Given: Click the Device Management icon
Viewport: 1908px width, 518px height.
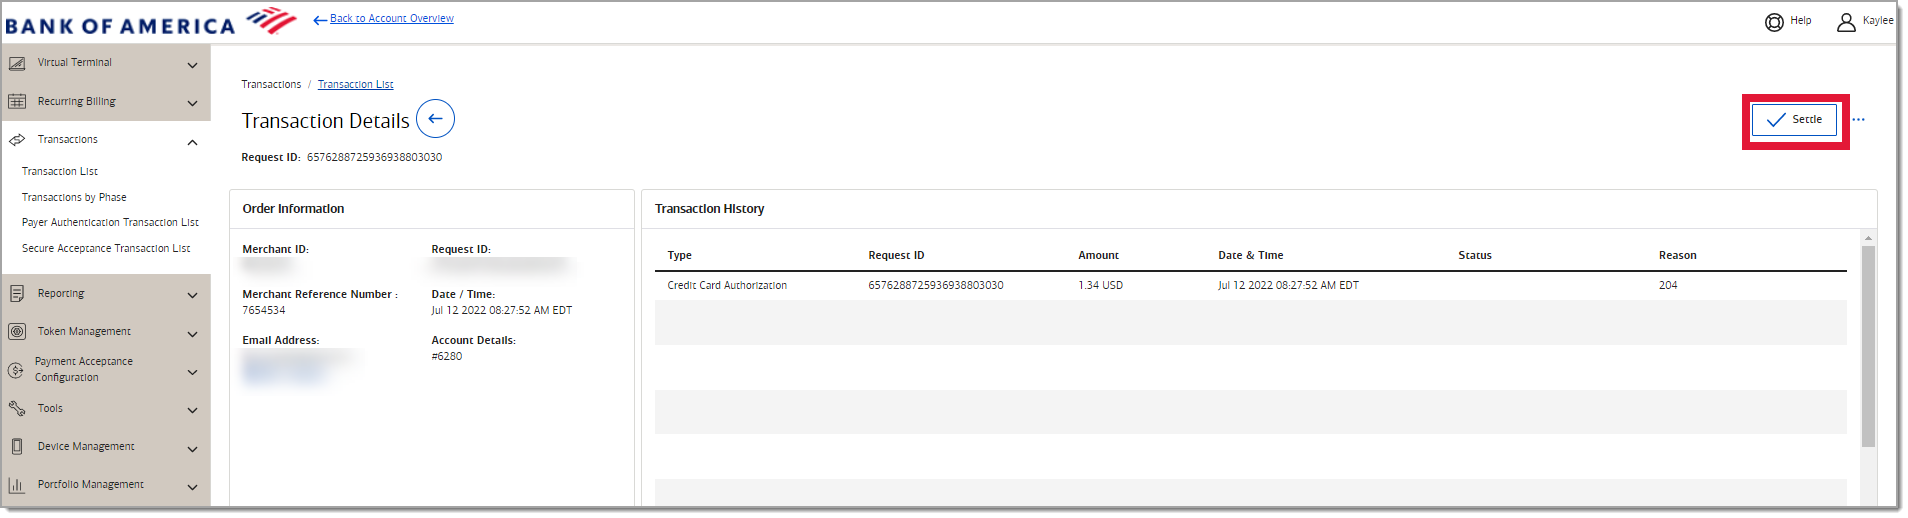Looking at the screenshot, I should click(x=17, y=447).
